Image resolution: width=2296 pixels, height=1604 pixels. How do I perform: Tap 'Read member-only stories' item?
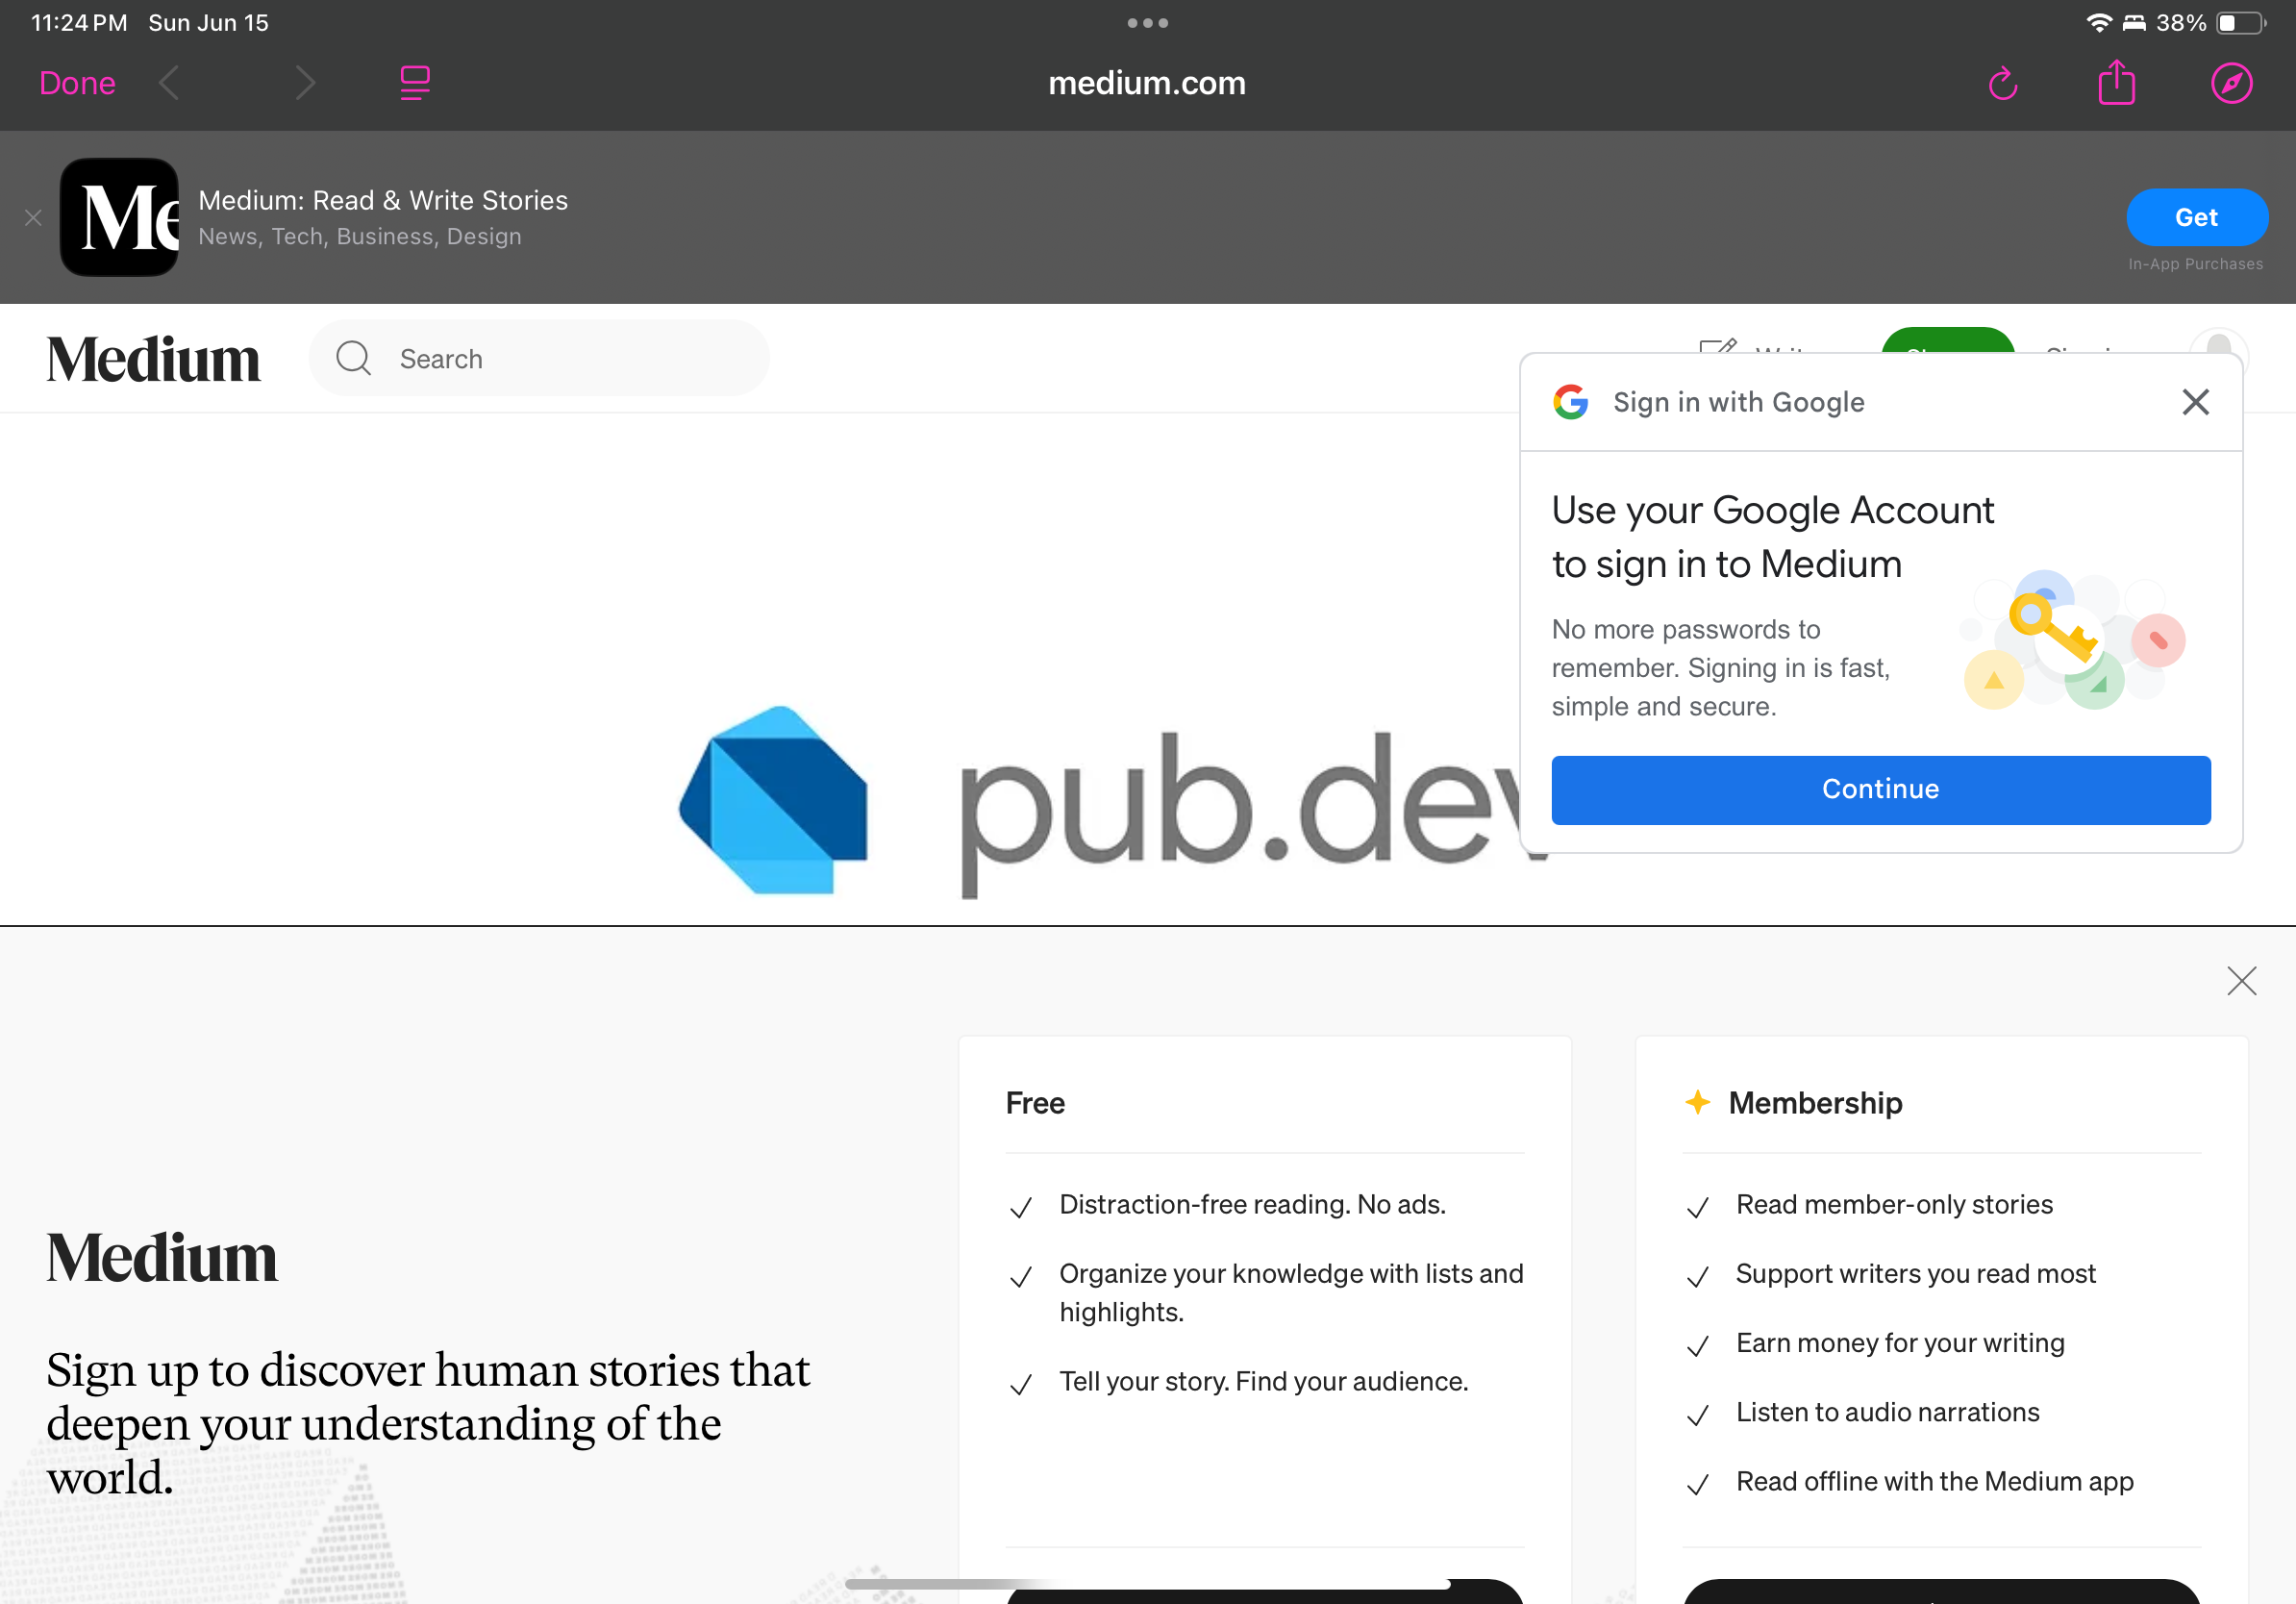click(x=1894, y=1205)
